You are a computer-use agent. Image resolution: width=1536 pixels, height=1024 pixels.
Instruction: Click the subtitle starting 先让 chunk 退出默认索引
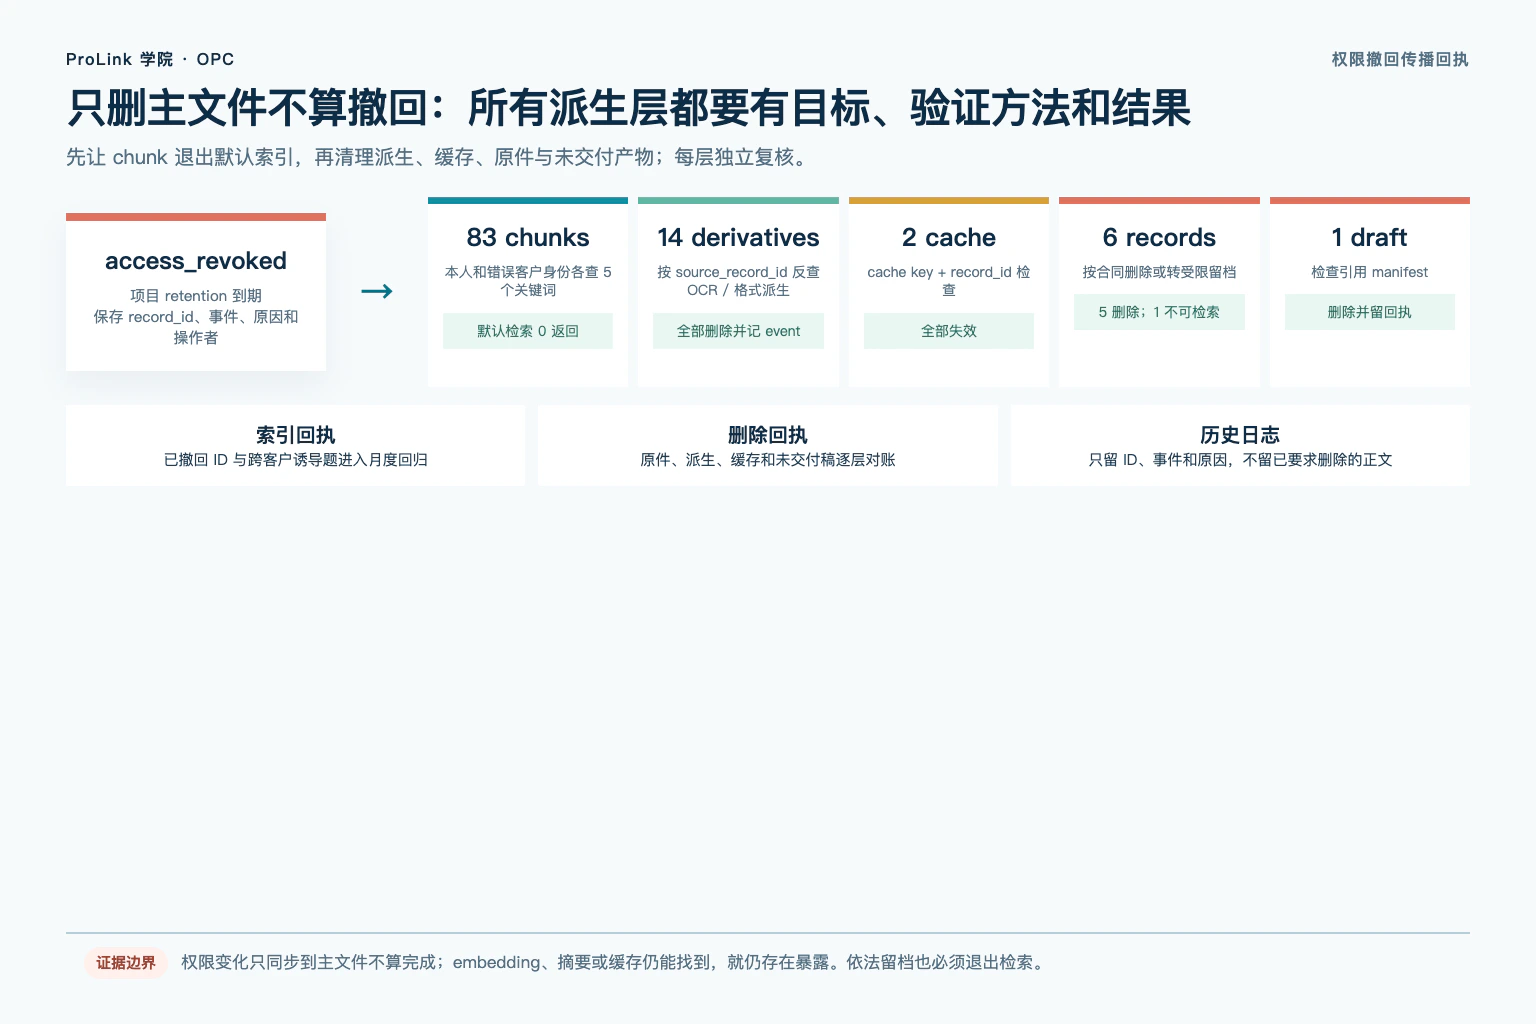tap(439, 157)
